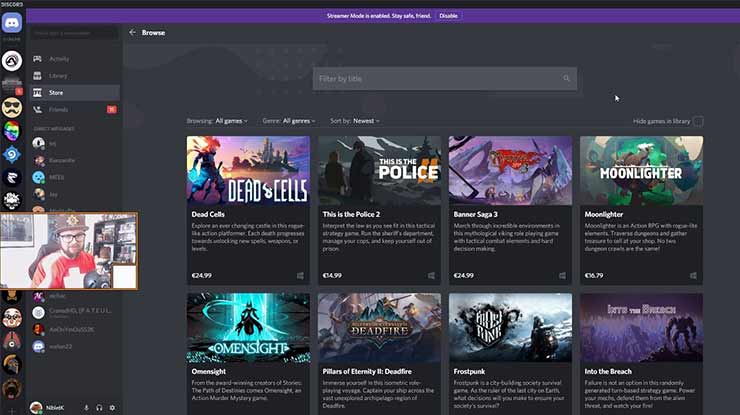Viewport: 740px width, 415px height.
Task: Open Friends phone icon in sidebar
Action: 37,110
